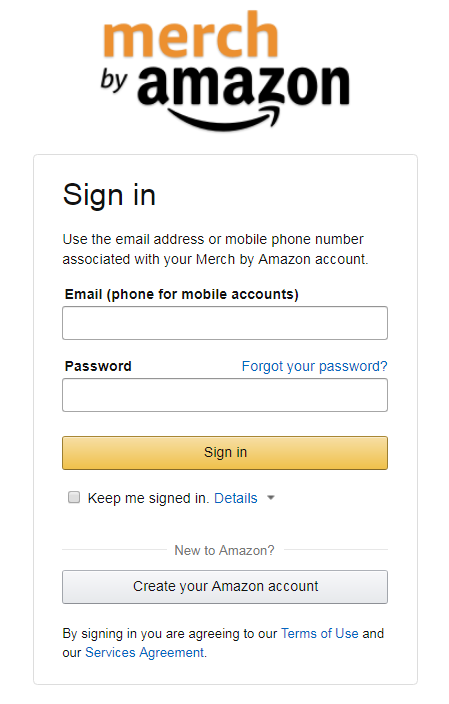Click the small 'by' text in logo
The image size is (449, 704).
point(114,80)
